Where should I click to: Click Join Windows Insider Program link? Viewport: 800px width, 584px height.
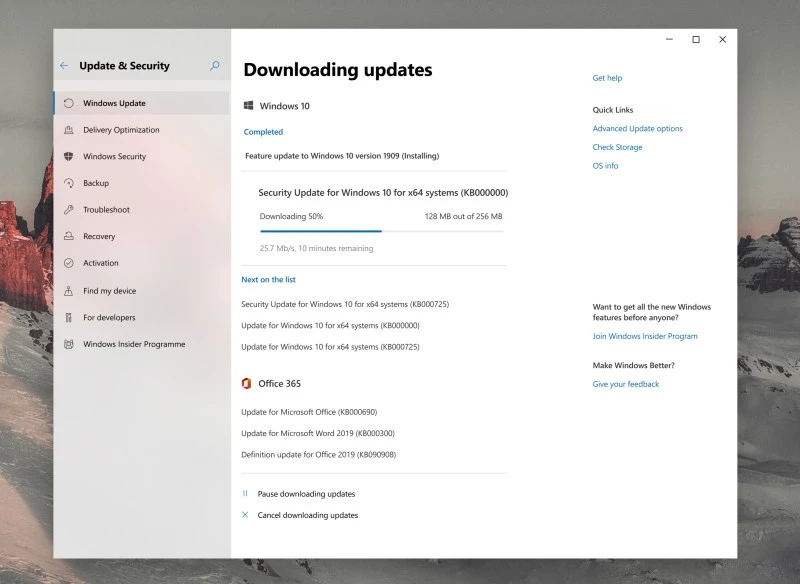pyautogui.click(x=644, y=336)
